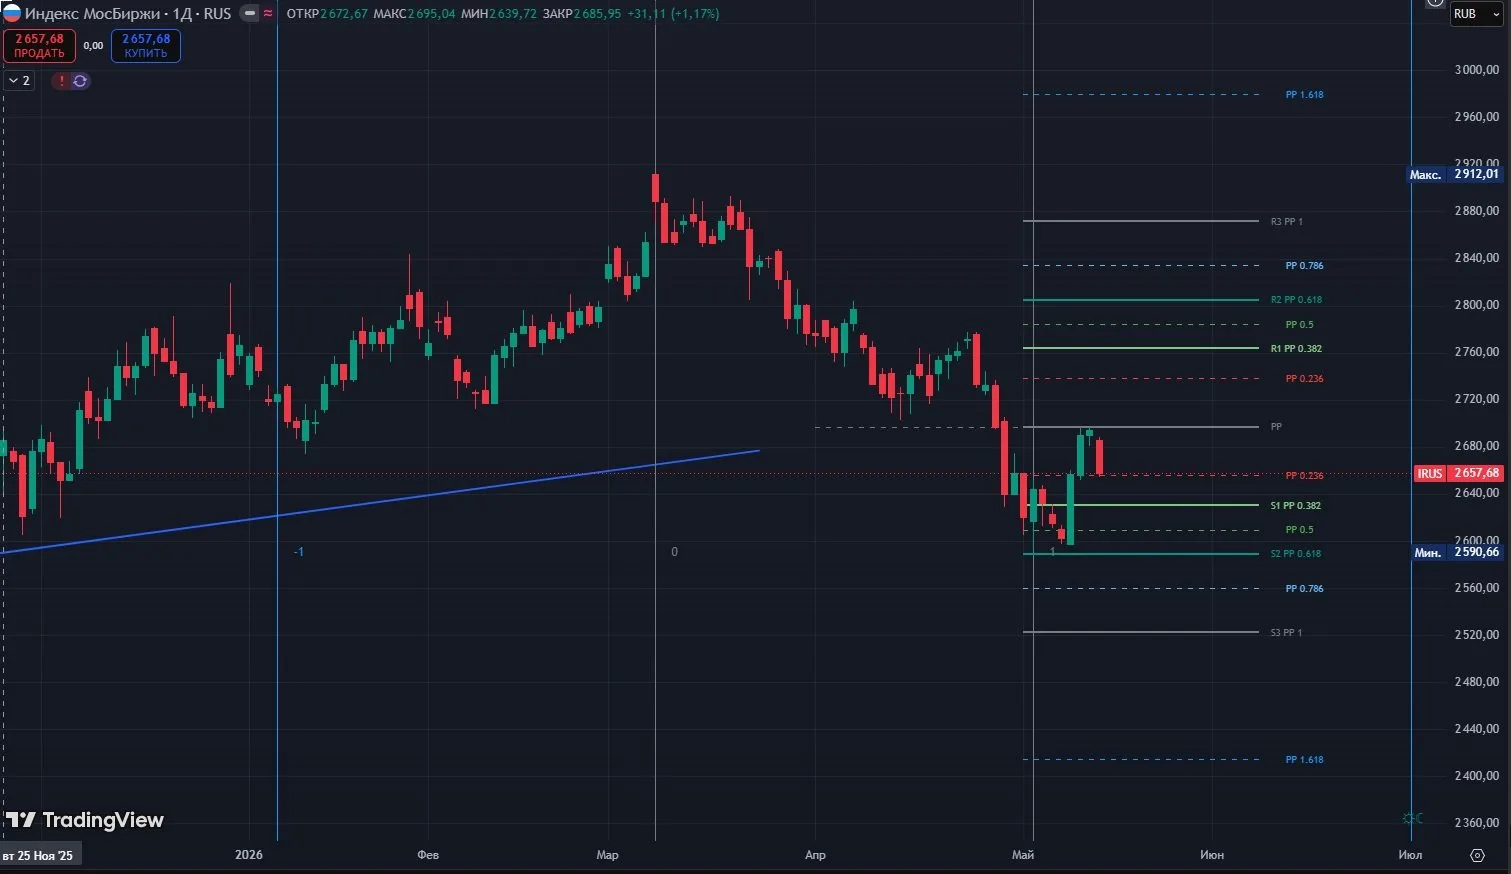Click the МИН low value 2639,72
This screenshot has height=874, width=1511.
514,14
